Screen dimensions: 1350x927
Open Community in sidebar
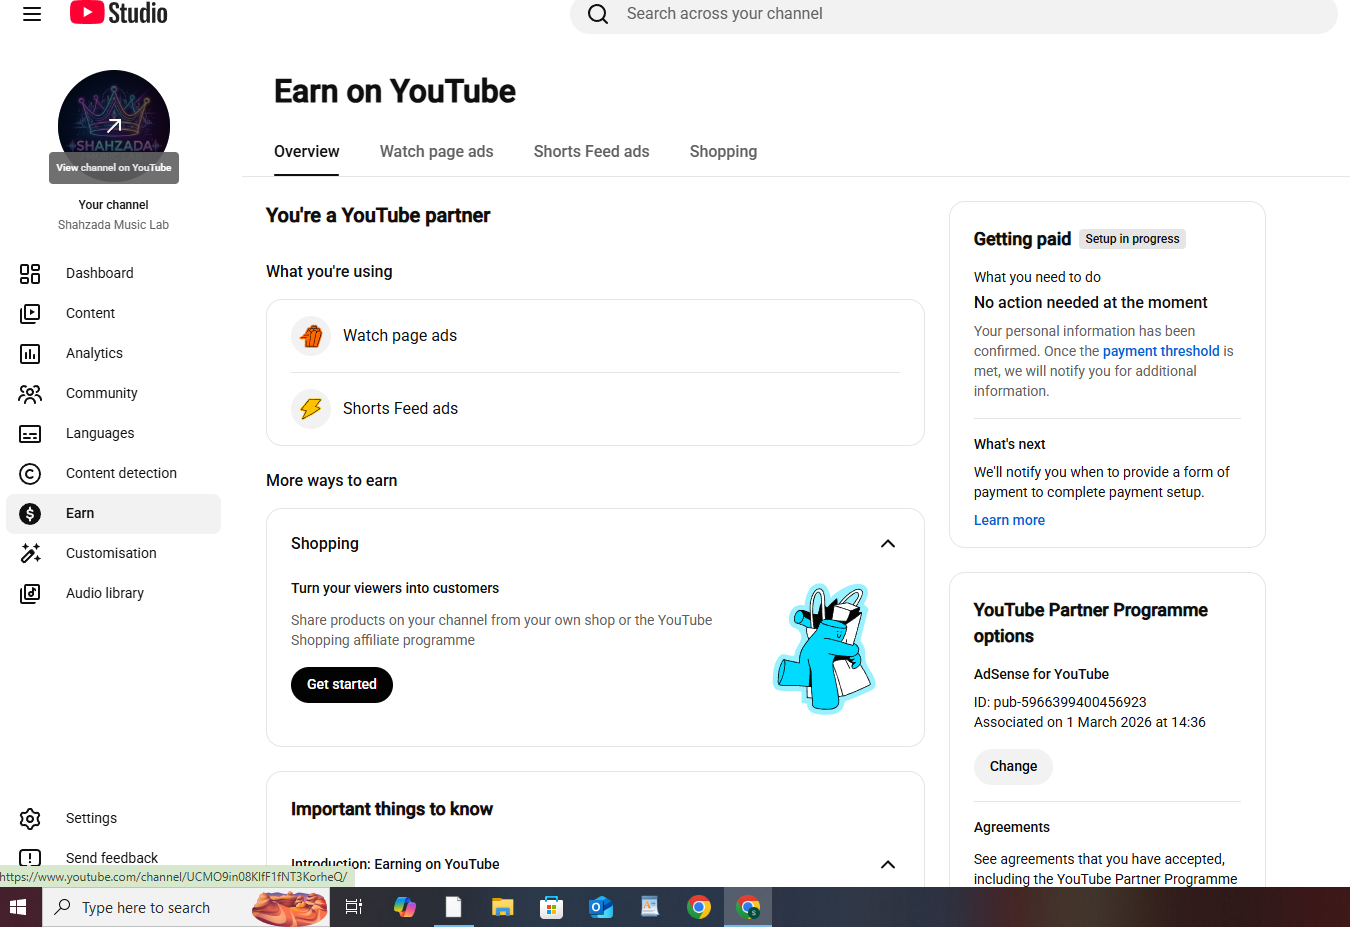(113, 393)
